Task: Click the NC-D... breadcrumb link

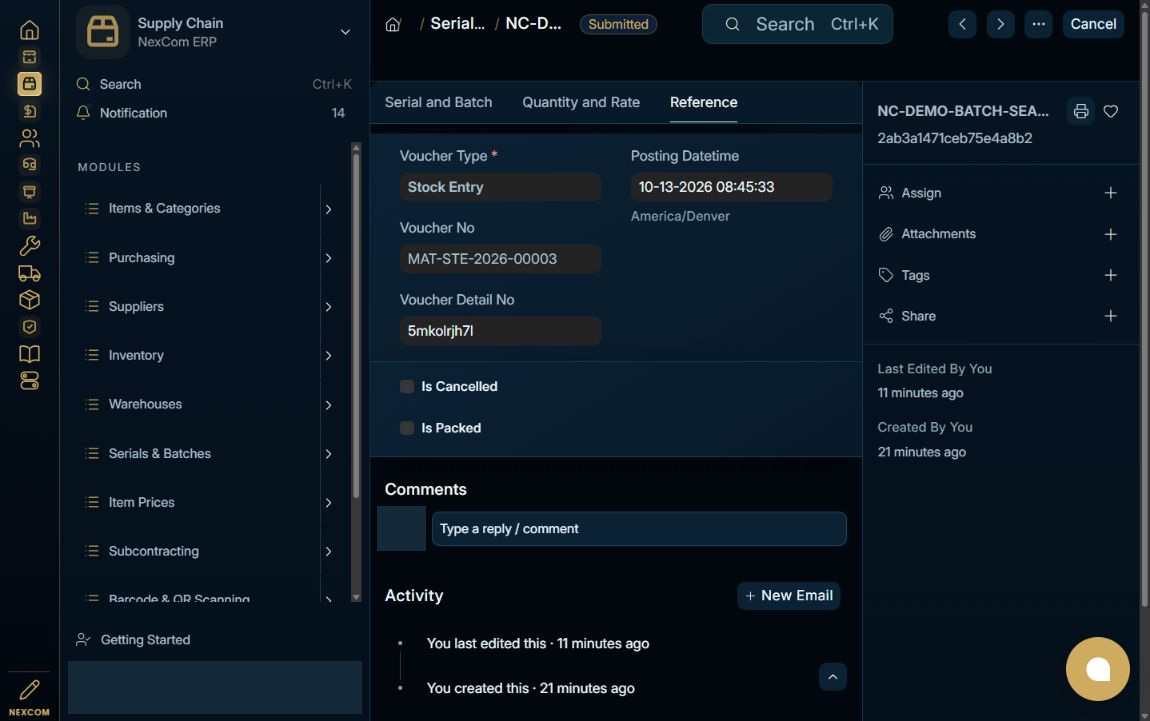Action: point(533,23)
